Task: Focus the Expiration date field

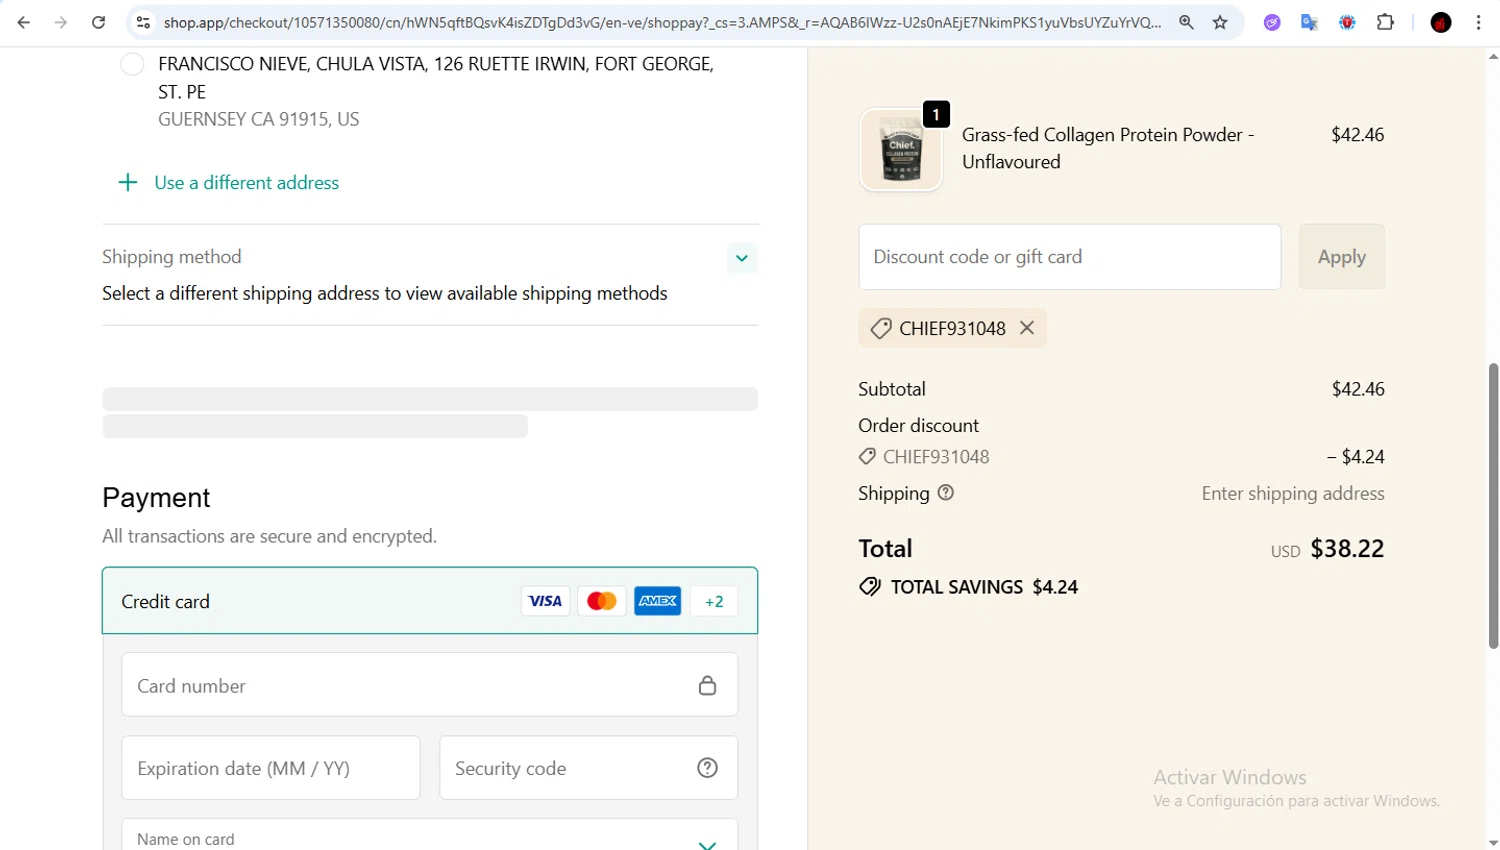Action: (271, 768)
